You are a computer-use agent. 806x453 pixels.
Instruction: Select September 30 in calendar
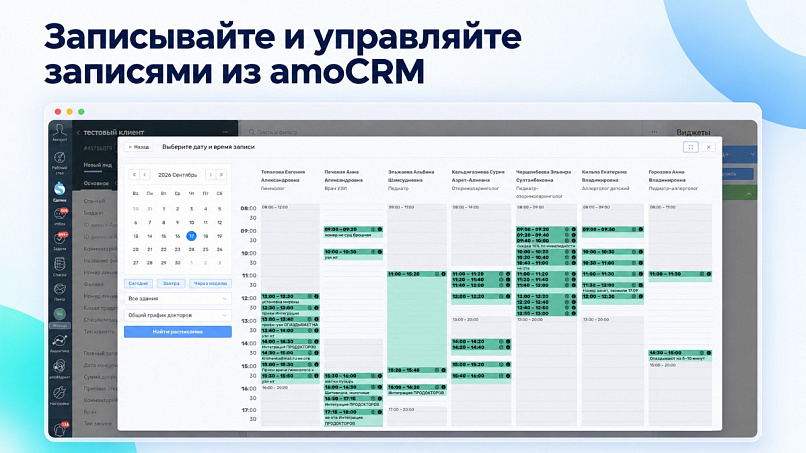click(177, 263)
